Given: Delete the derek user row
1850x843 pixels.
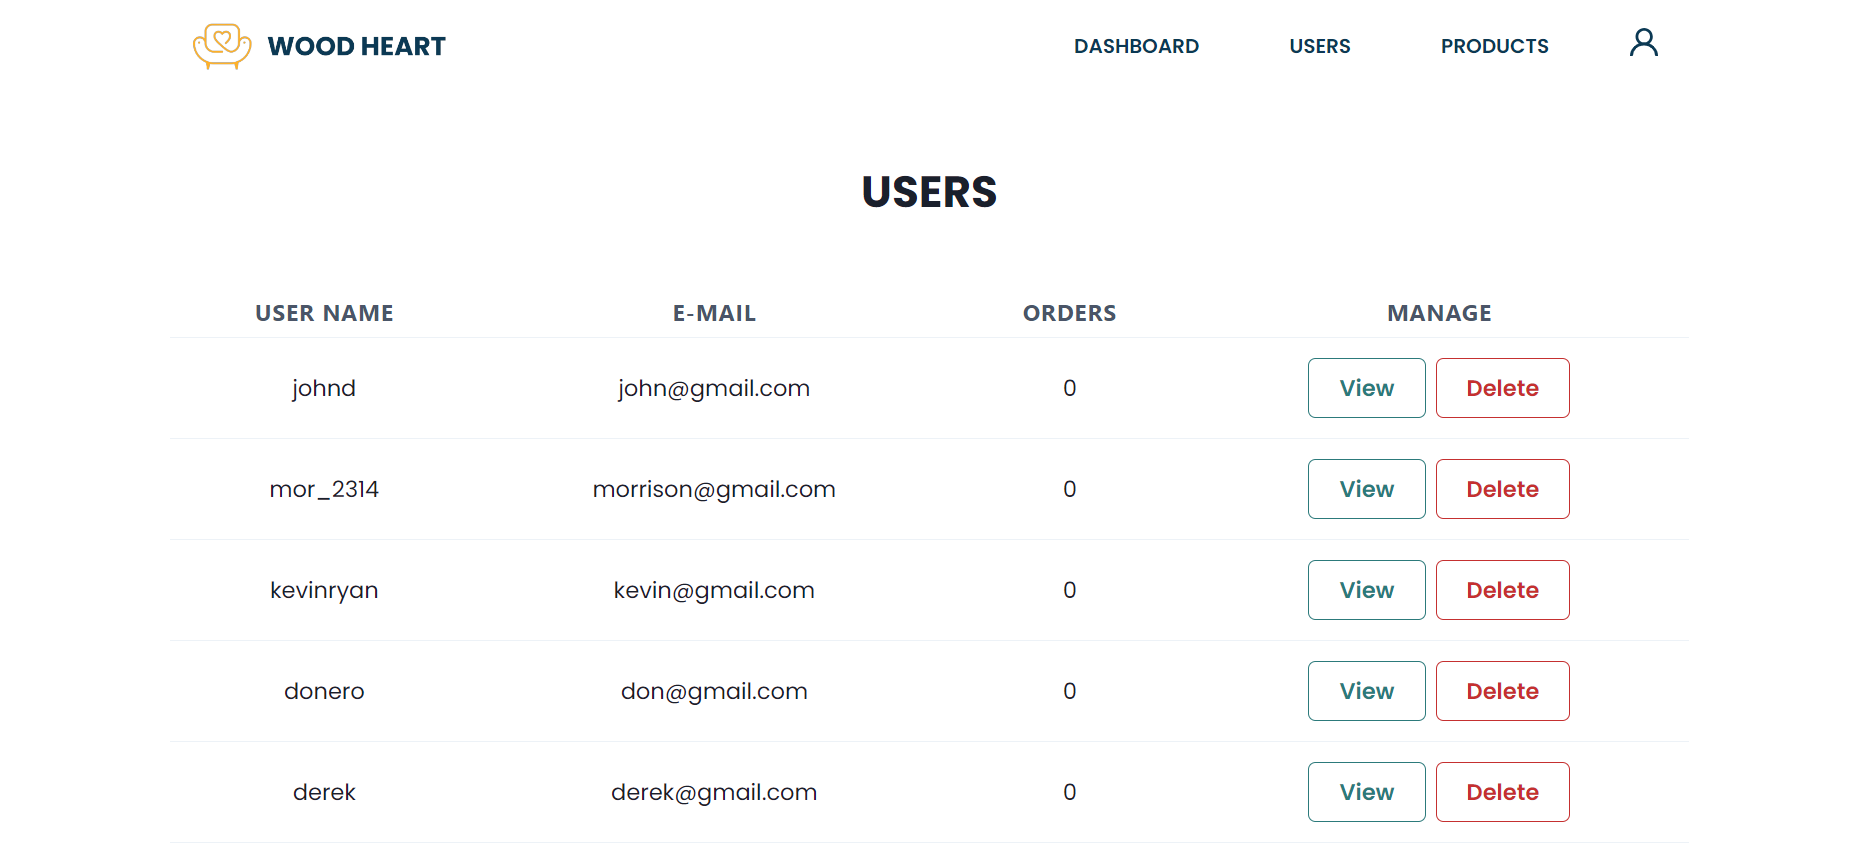Looking at the screenshot, I should pyautogui.click(x=1502, y=792).
